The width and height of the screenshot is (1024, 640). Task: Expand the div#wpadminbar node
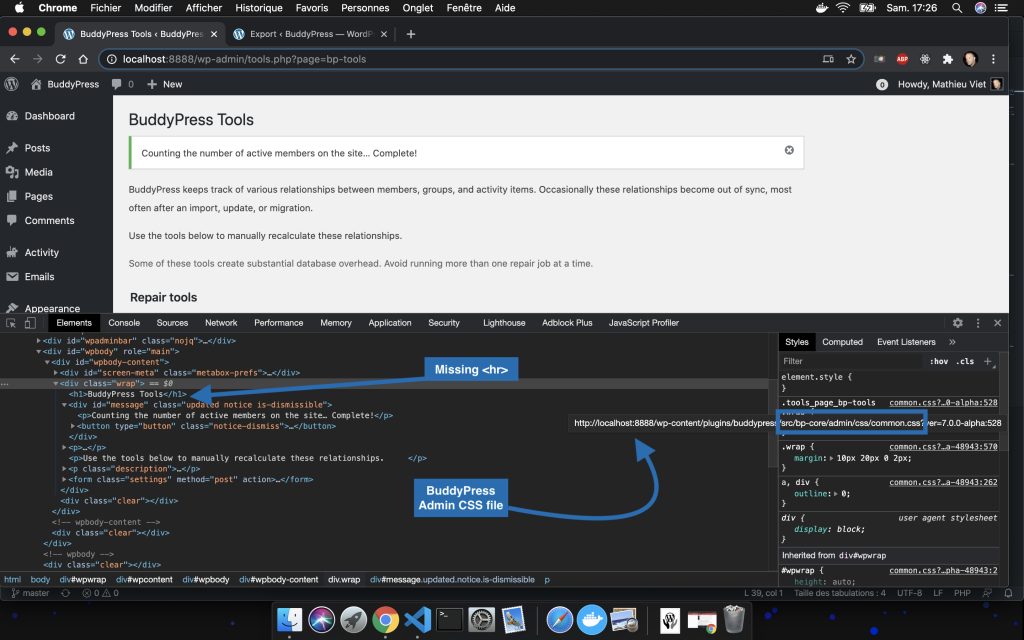click(x=39, y=340)
